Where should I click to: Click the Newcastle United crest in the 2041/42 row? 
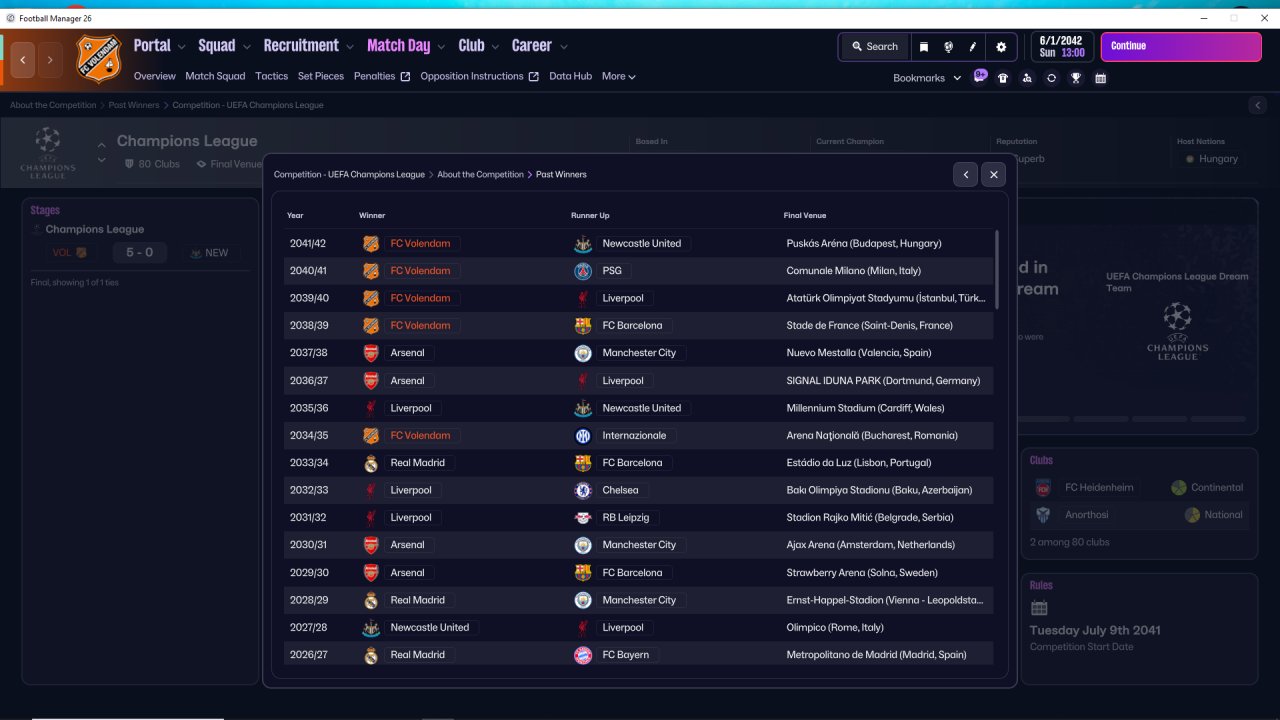coord(583,243)
